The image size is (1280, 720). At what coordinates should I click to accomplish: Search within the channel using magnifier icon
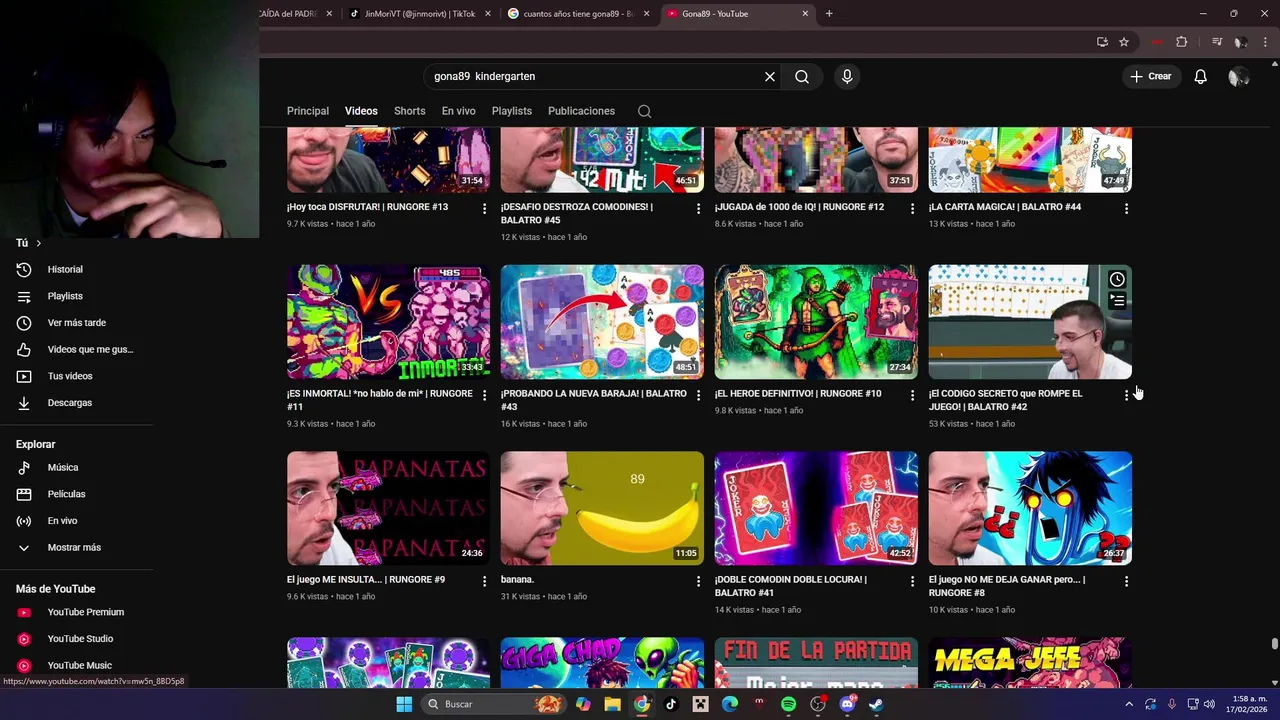pyautogui.click(x=644, y=111)
